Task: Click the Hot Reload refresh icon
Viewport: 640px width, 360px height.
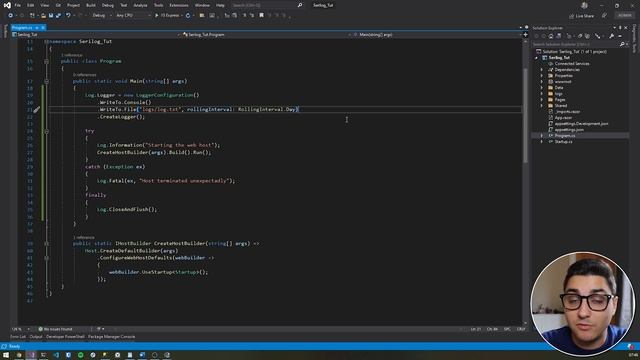Action: pyautogui.click(x=188, y=16)
